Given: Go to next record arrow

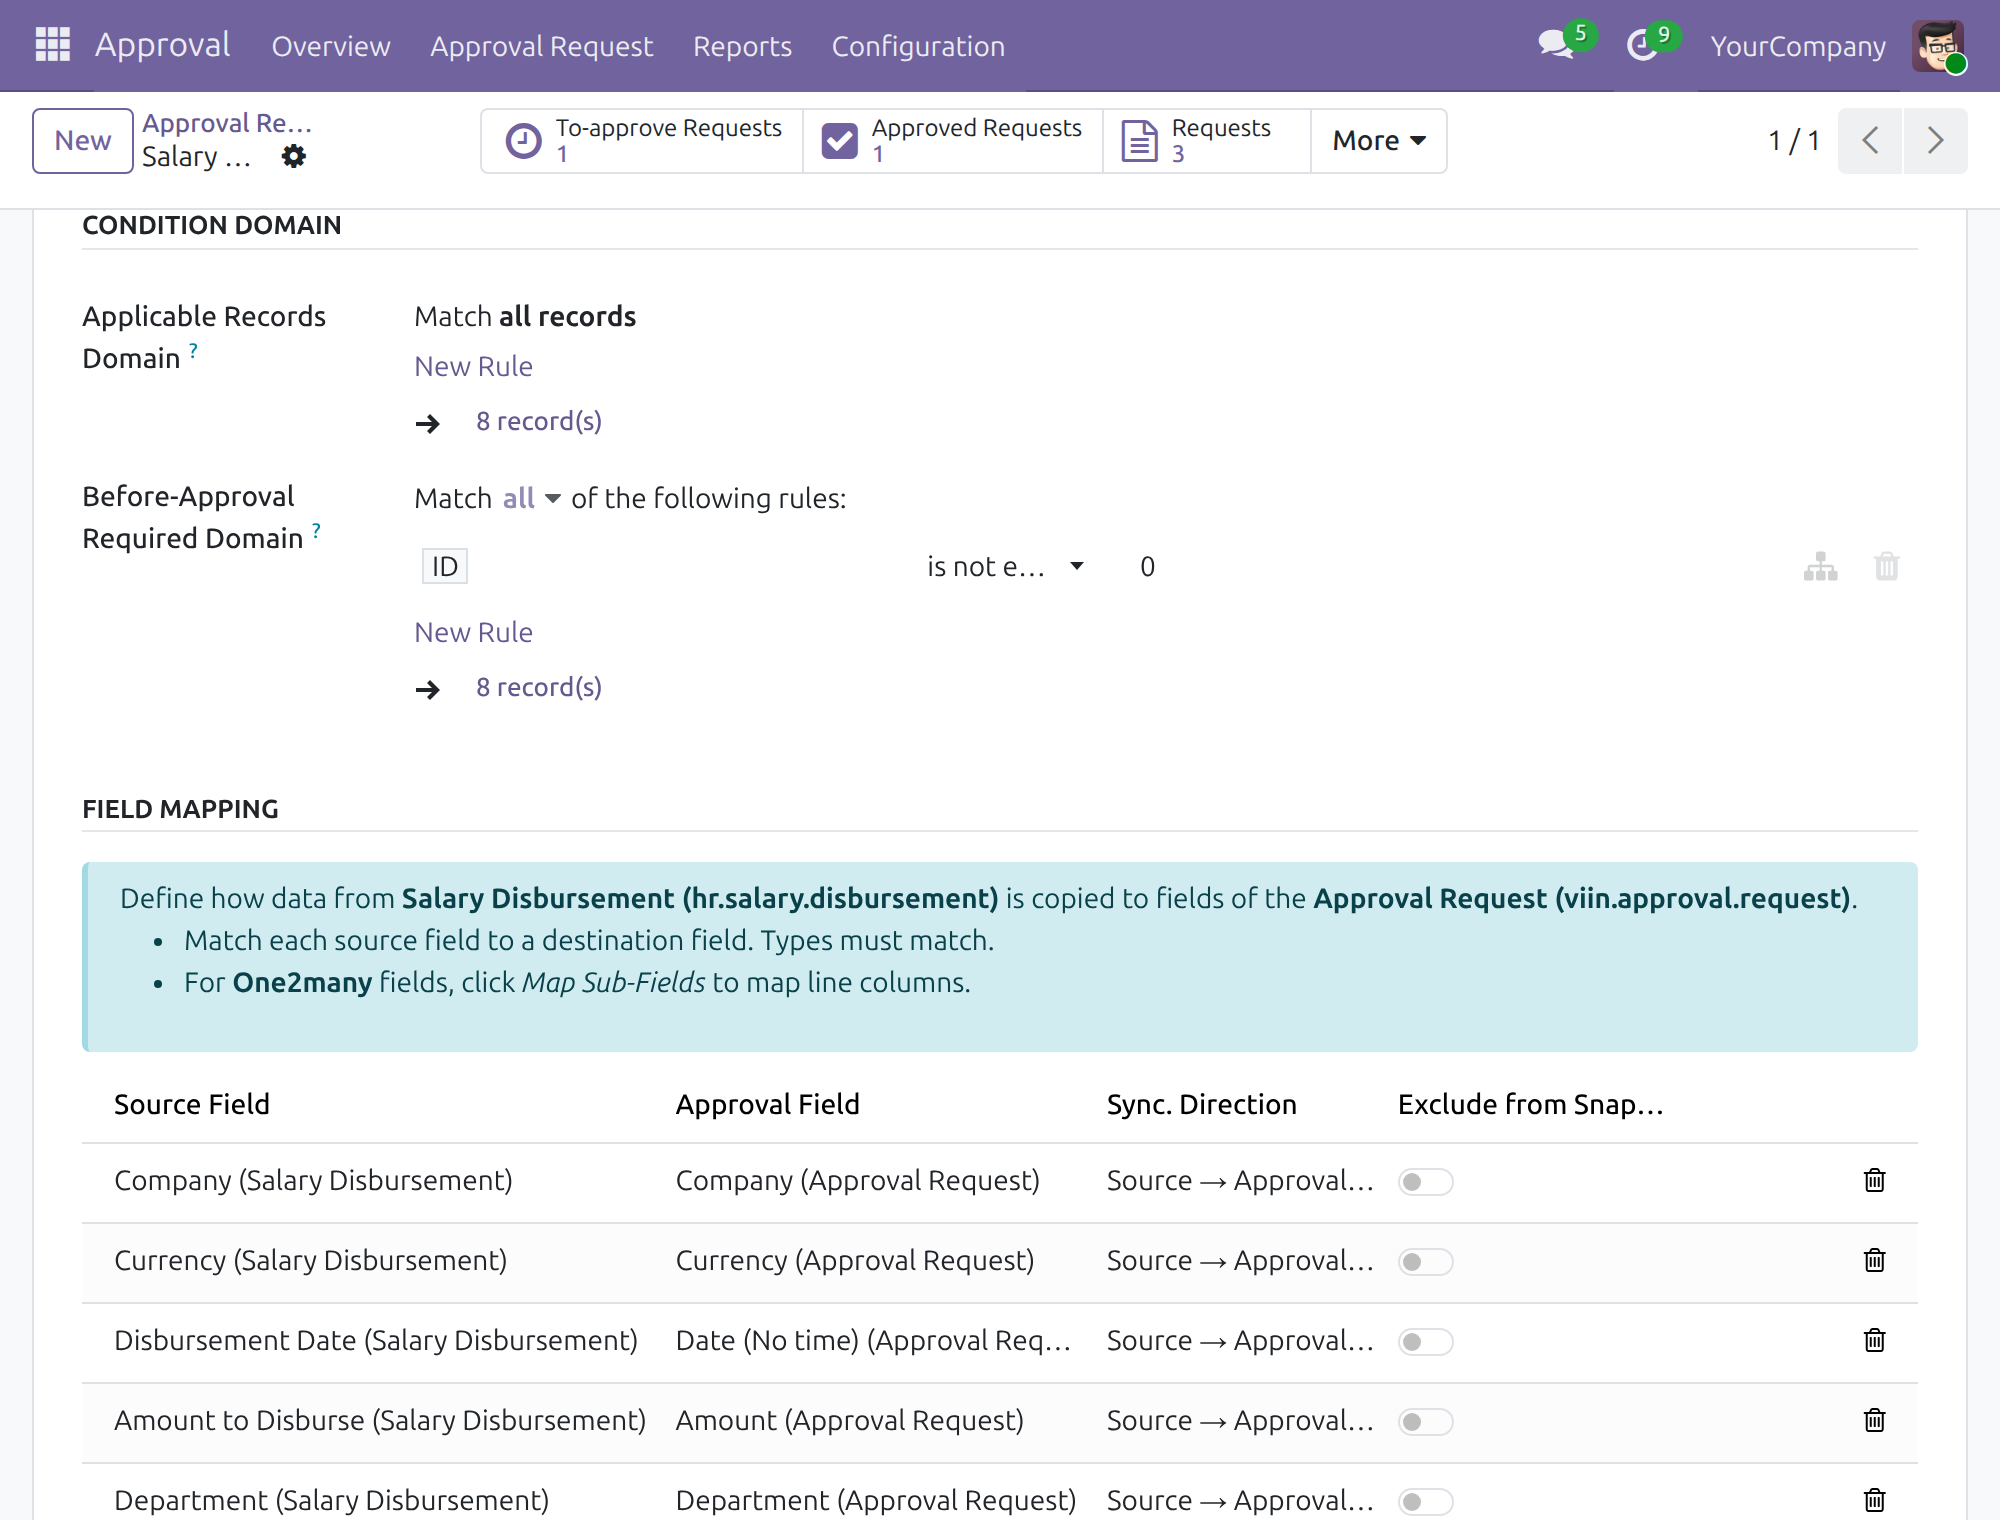Looking at the screenshot, I should (1935, 140).
